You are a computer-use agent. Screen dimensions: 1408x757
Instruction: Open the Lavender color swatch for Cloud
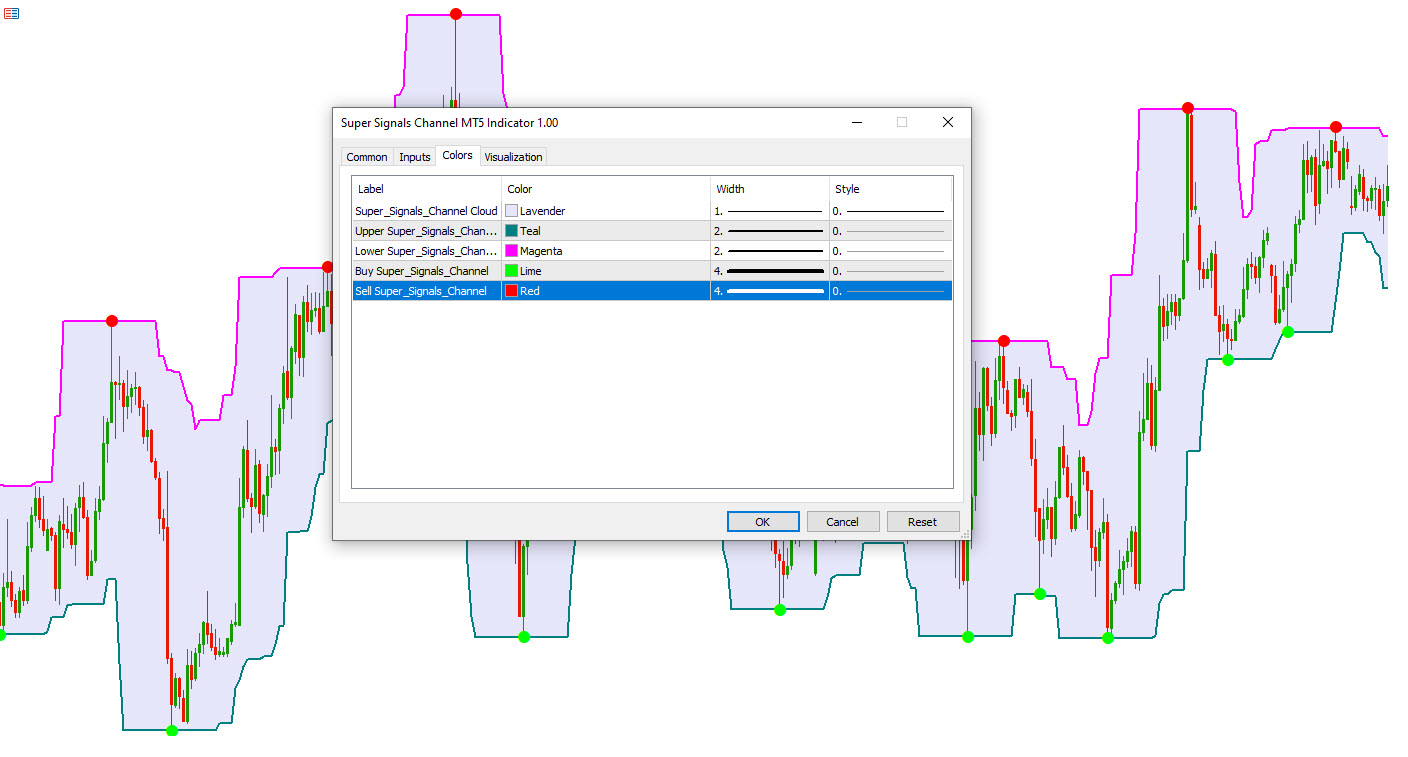click(x=514, y=211)
